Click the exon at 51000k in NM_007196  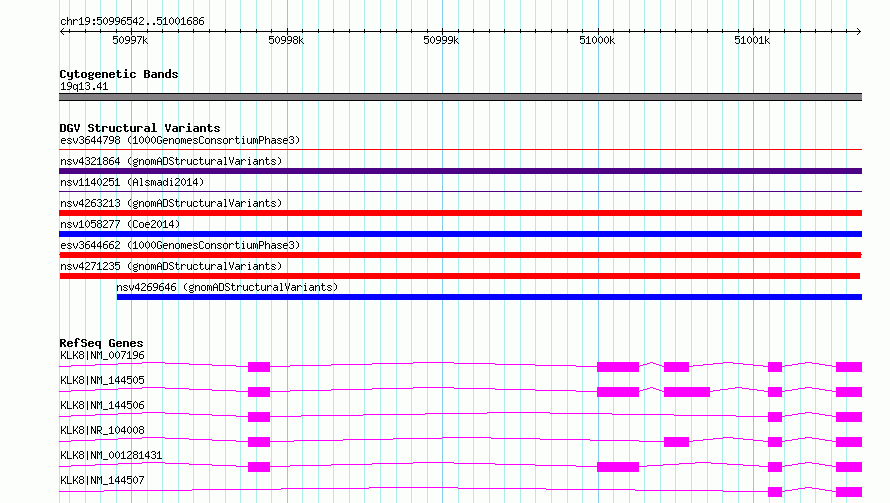point(618,367)
